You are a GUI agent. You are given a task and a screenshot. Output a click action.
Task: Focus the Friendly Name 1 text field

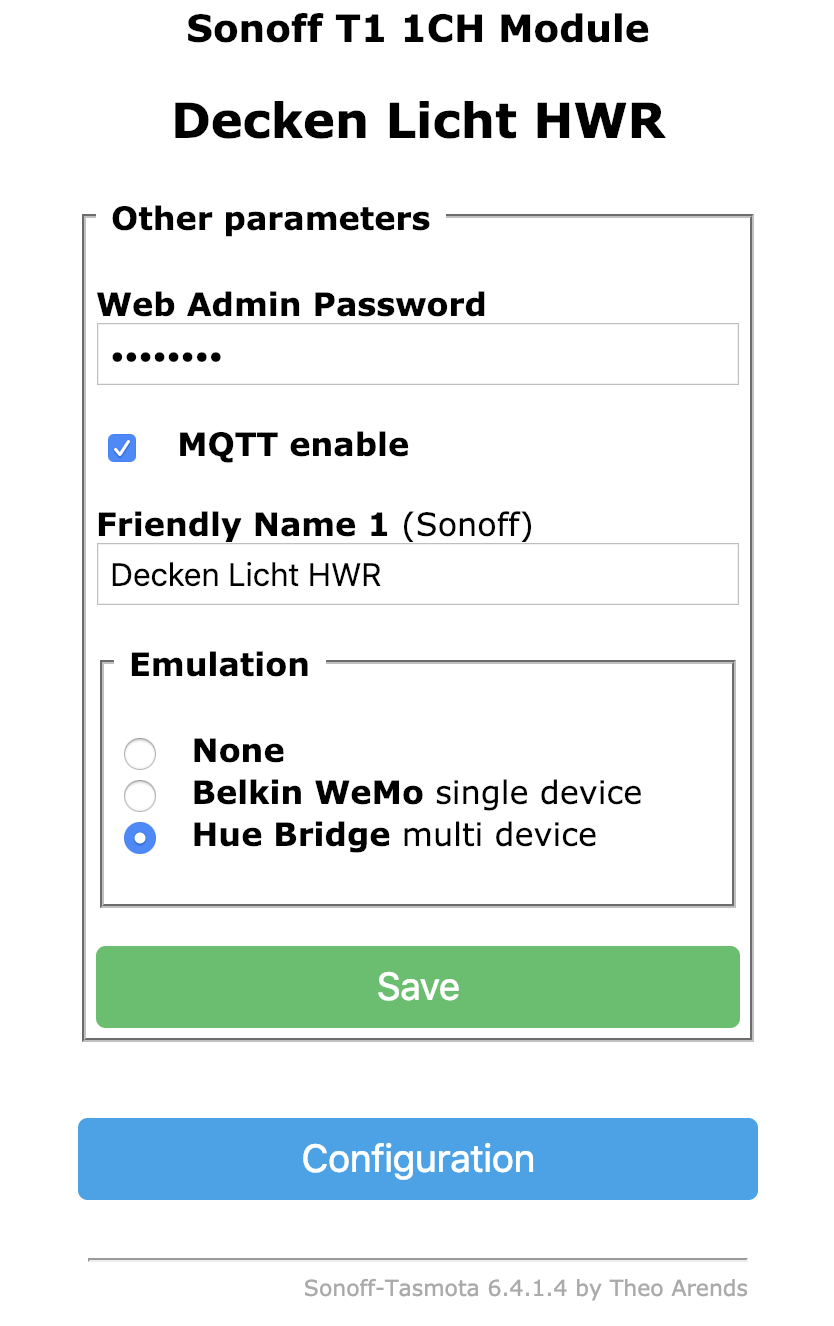pos(417,574)
